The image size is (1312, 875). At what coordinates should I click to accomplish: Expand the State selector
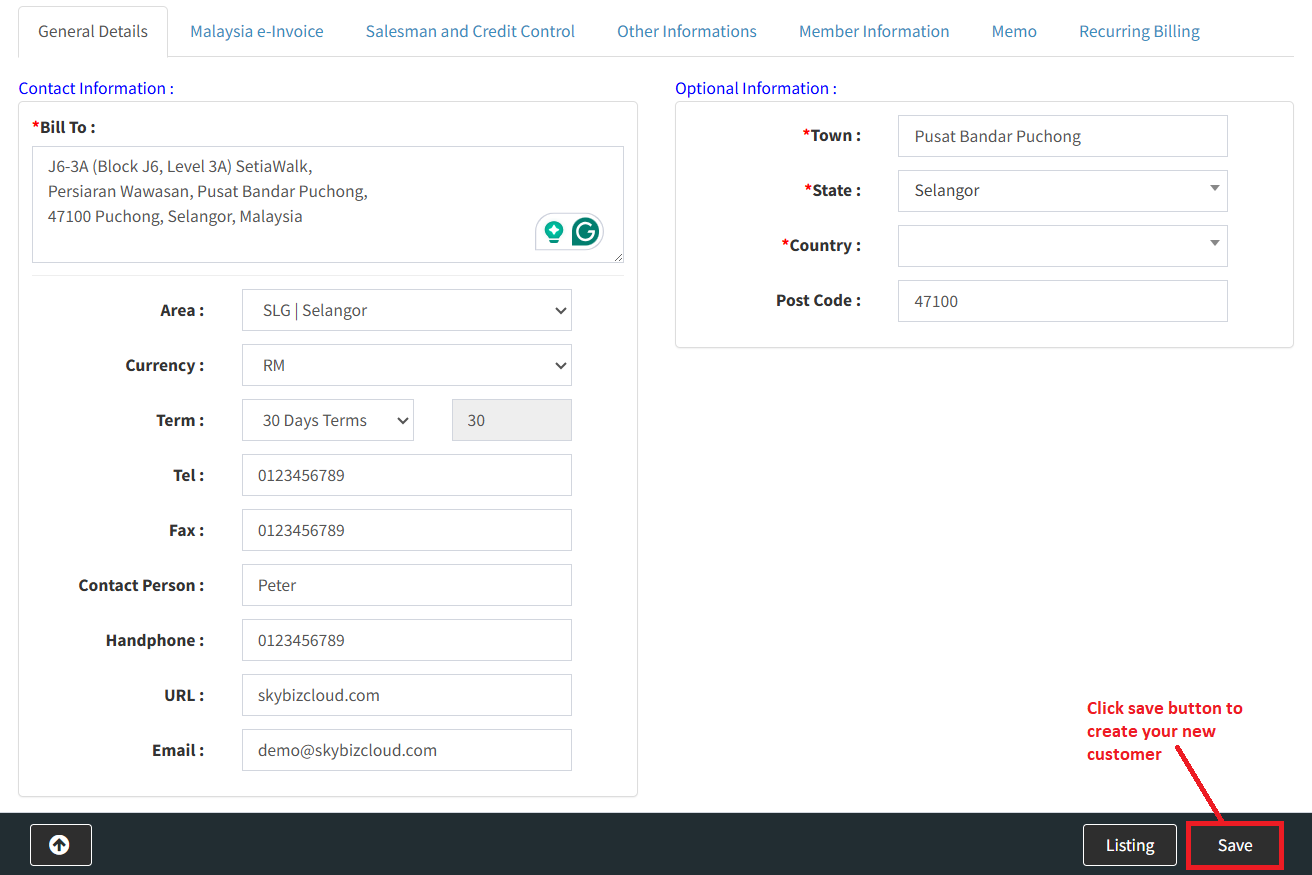1062,190
